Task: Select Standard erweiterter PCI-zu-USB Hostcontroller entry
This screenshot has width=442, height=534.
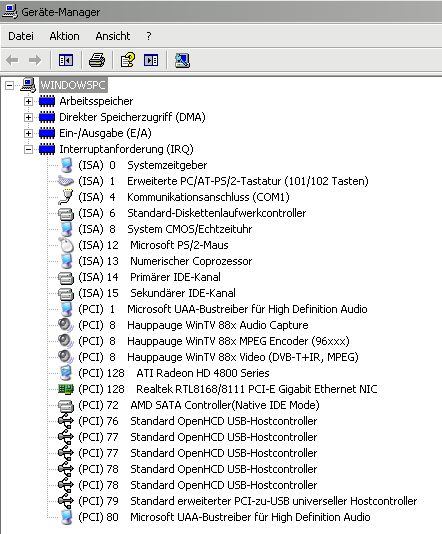Action: (248, 501)
